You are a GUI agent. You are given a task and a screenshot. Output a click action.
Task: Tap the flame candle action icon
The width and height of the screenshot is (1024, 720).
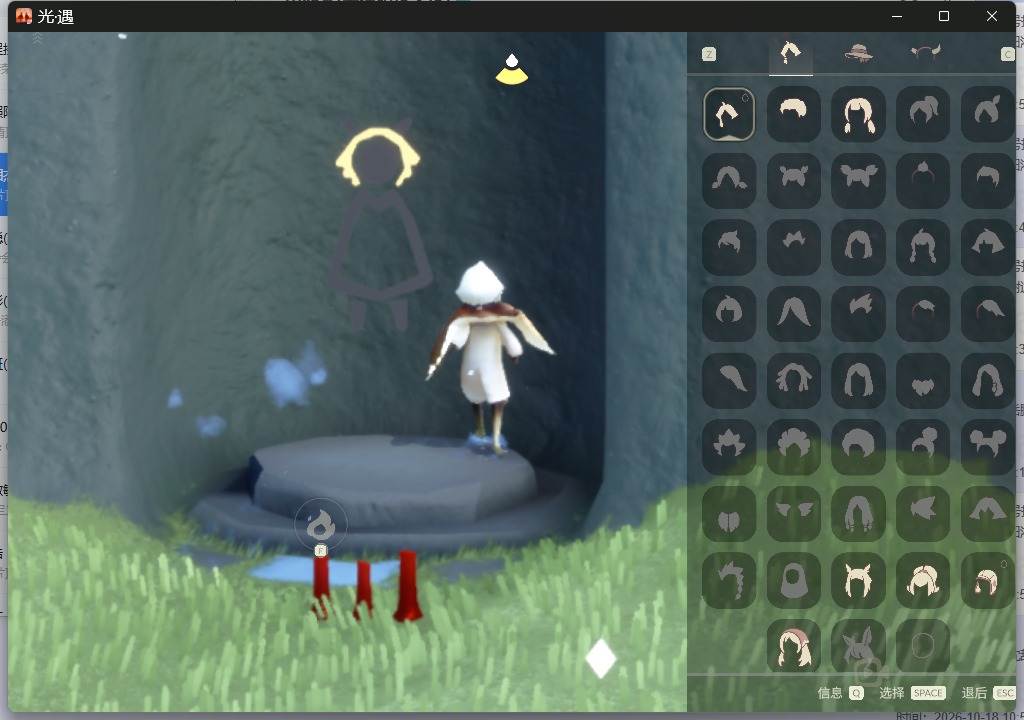point(321,524)
